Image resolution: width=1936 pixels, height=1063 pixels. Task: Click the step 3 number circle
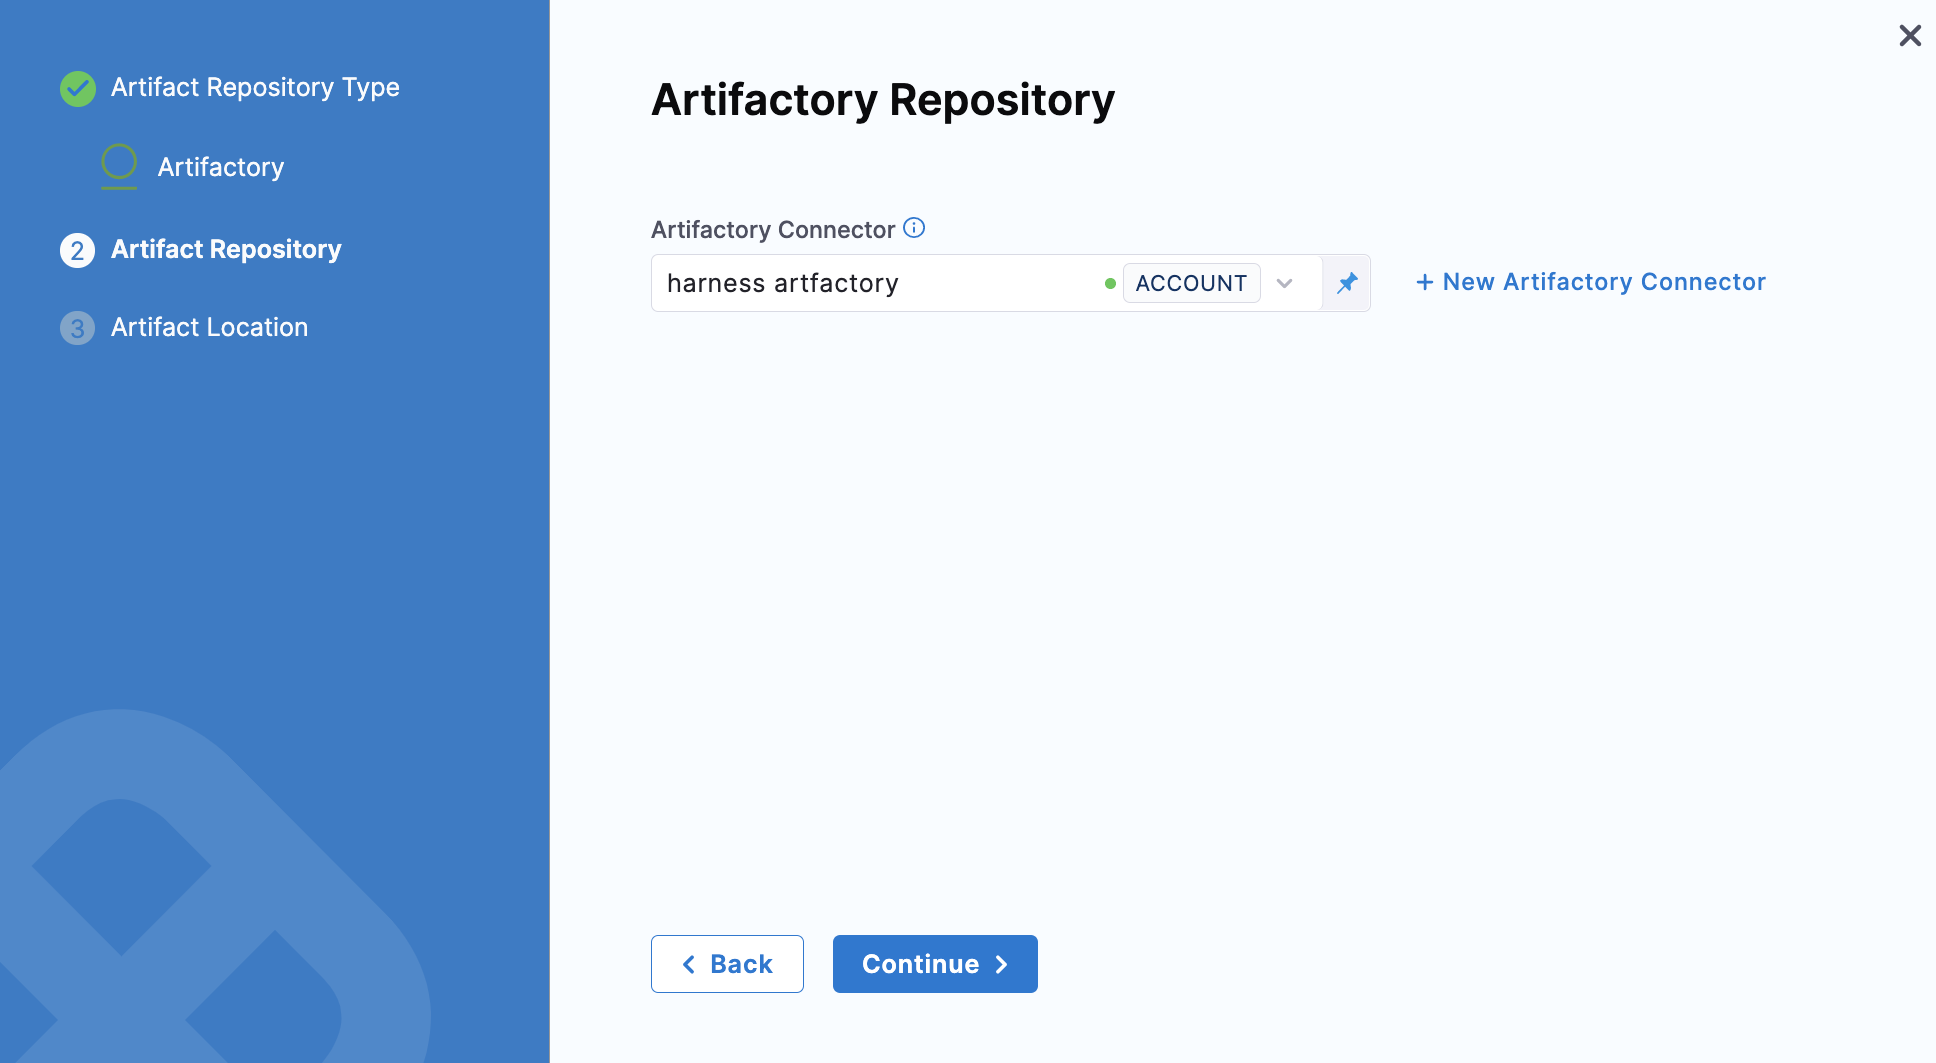(x=78, y=328)
